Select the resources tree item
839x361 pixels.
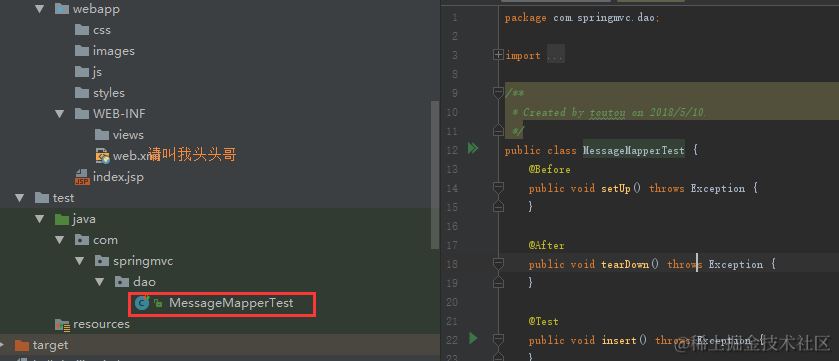pos(101,324)
